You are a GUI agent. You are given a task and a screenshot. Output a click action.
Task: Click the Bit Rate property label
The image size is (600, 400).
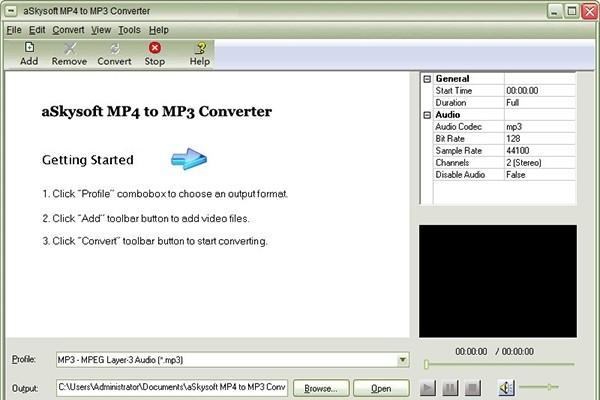(450, 139)
